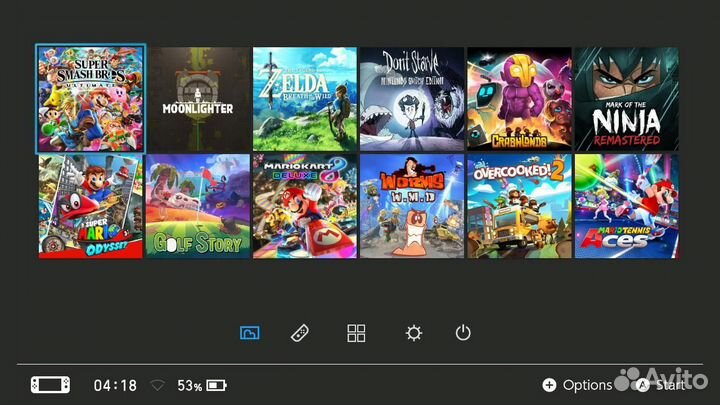Screen dimensions: 720x405
Task: Click the plus Options icon
Action: pyautogui.click(x=549, y=385)
